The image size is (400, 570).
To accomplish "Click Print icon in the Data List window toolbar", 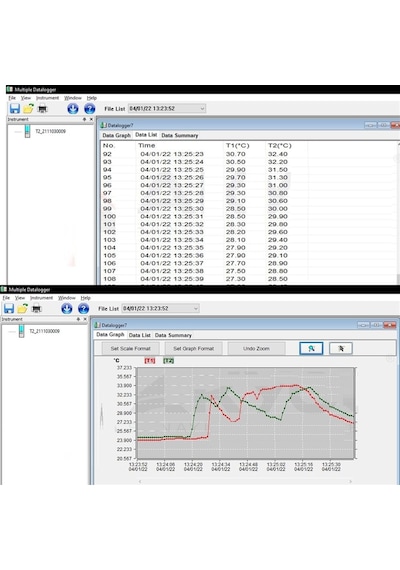I will [x=43, y=108].
